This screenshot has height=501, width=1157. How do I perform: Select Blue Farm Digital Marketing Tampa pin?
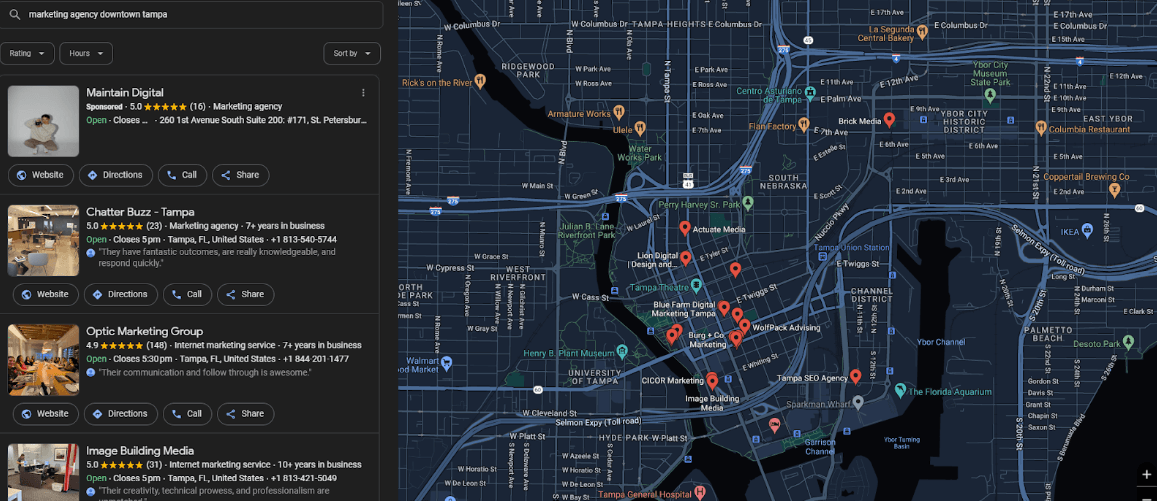[724, 308]
